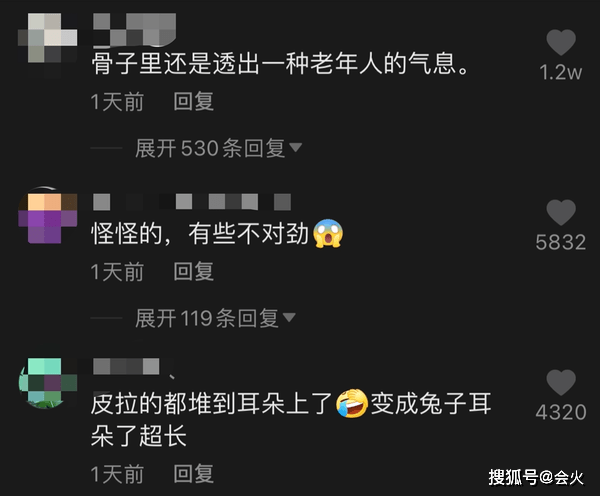Image resolution: width=600 pixels, height=496 pixels.
Task: Select the comment text 怪怪的，有些不对劲
Action: [x=200, y=233]
